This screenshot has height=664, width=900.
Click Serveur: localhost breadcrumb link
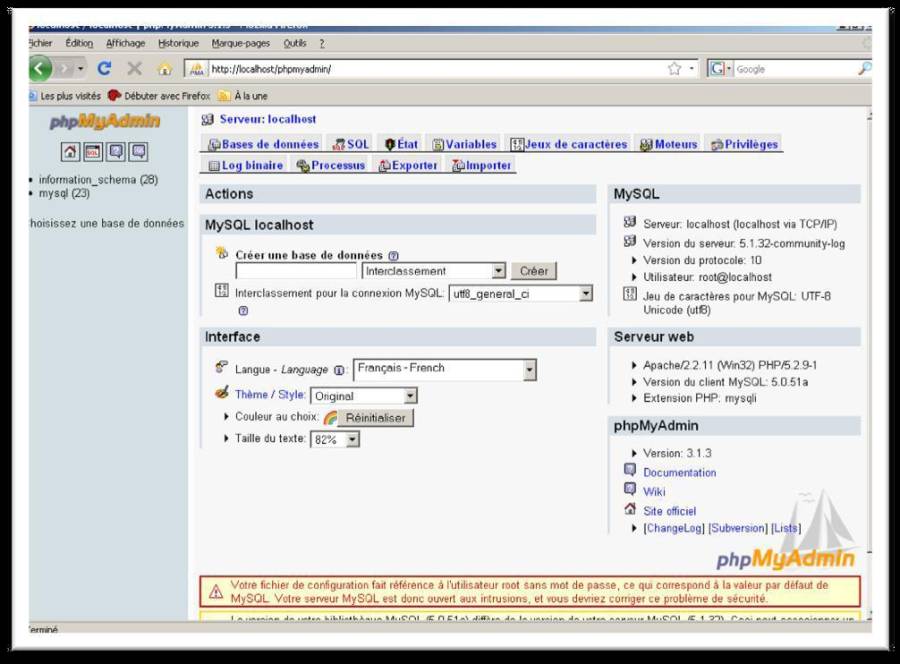(x=267, y=119)
